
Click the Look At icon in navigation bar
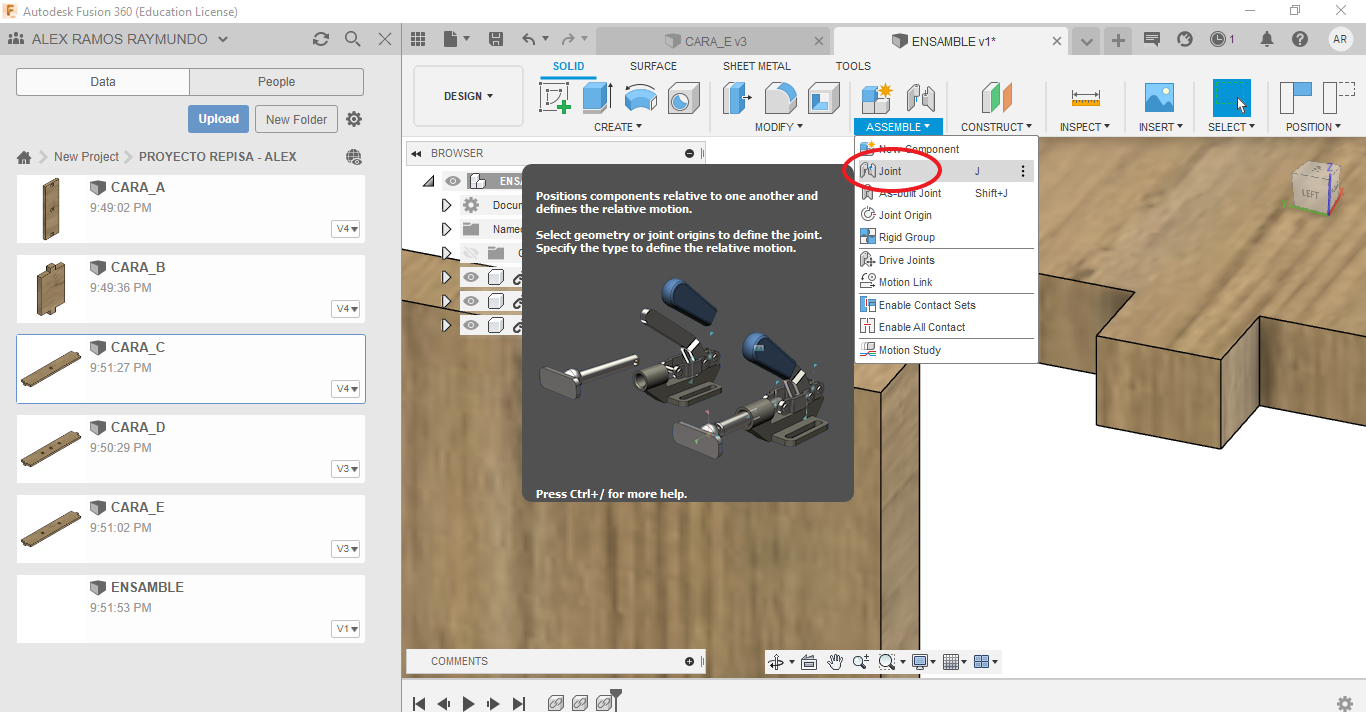tap(809, 662)
